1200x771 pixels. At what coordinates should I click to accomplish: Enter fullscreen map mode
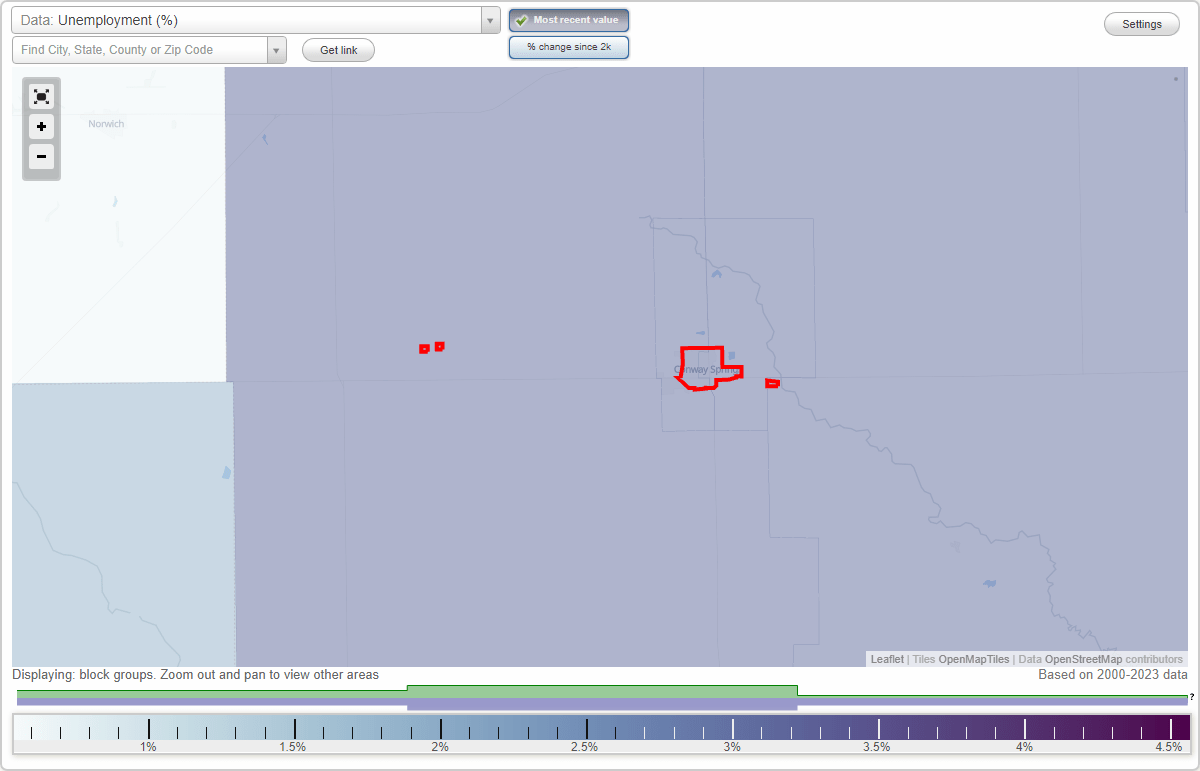pyautogui.click(x=41, y=96)
